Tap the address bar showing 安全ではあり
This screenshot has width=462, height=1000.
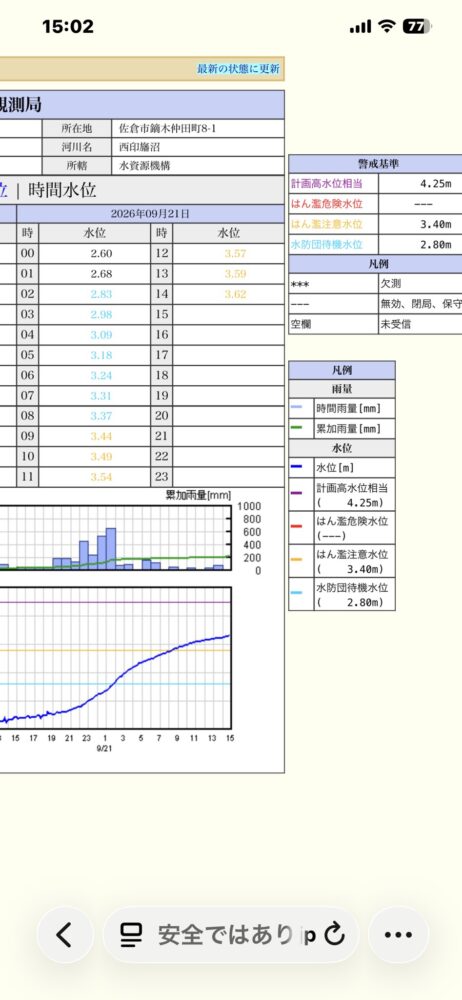(x=231, y=935)
